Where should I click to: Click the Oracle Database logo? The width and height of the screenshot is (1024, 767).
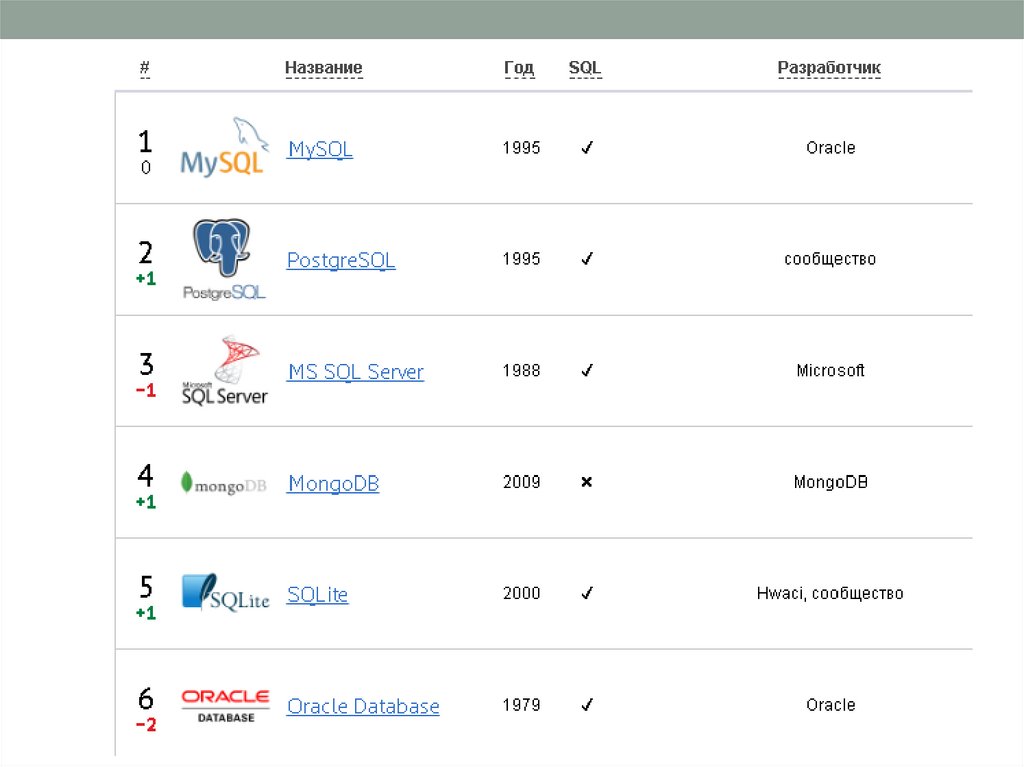tap(225, 705)
